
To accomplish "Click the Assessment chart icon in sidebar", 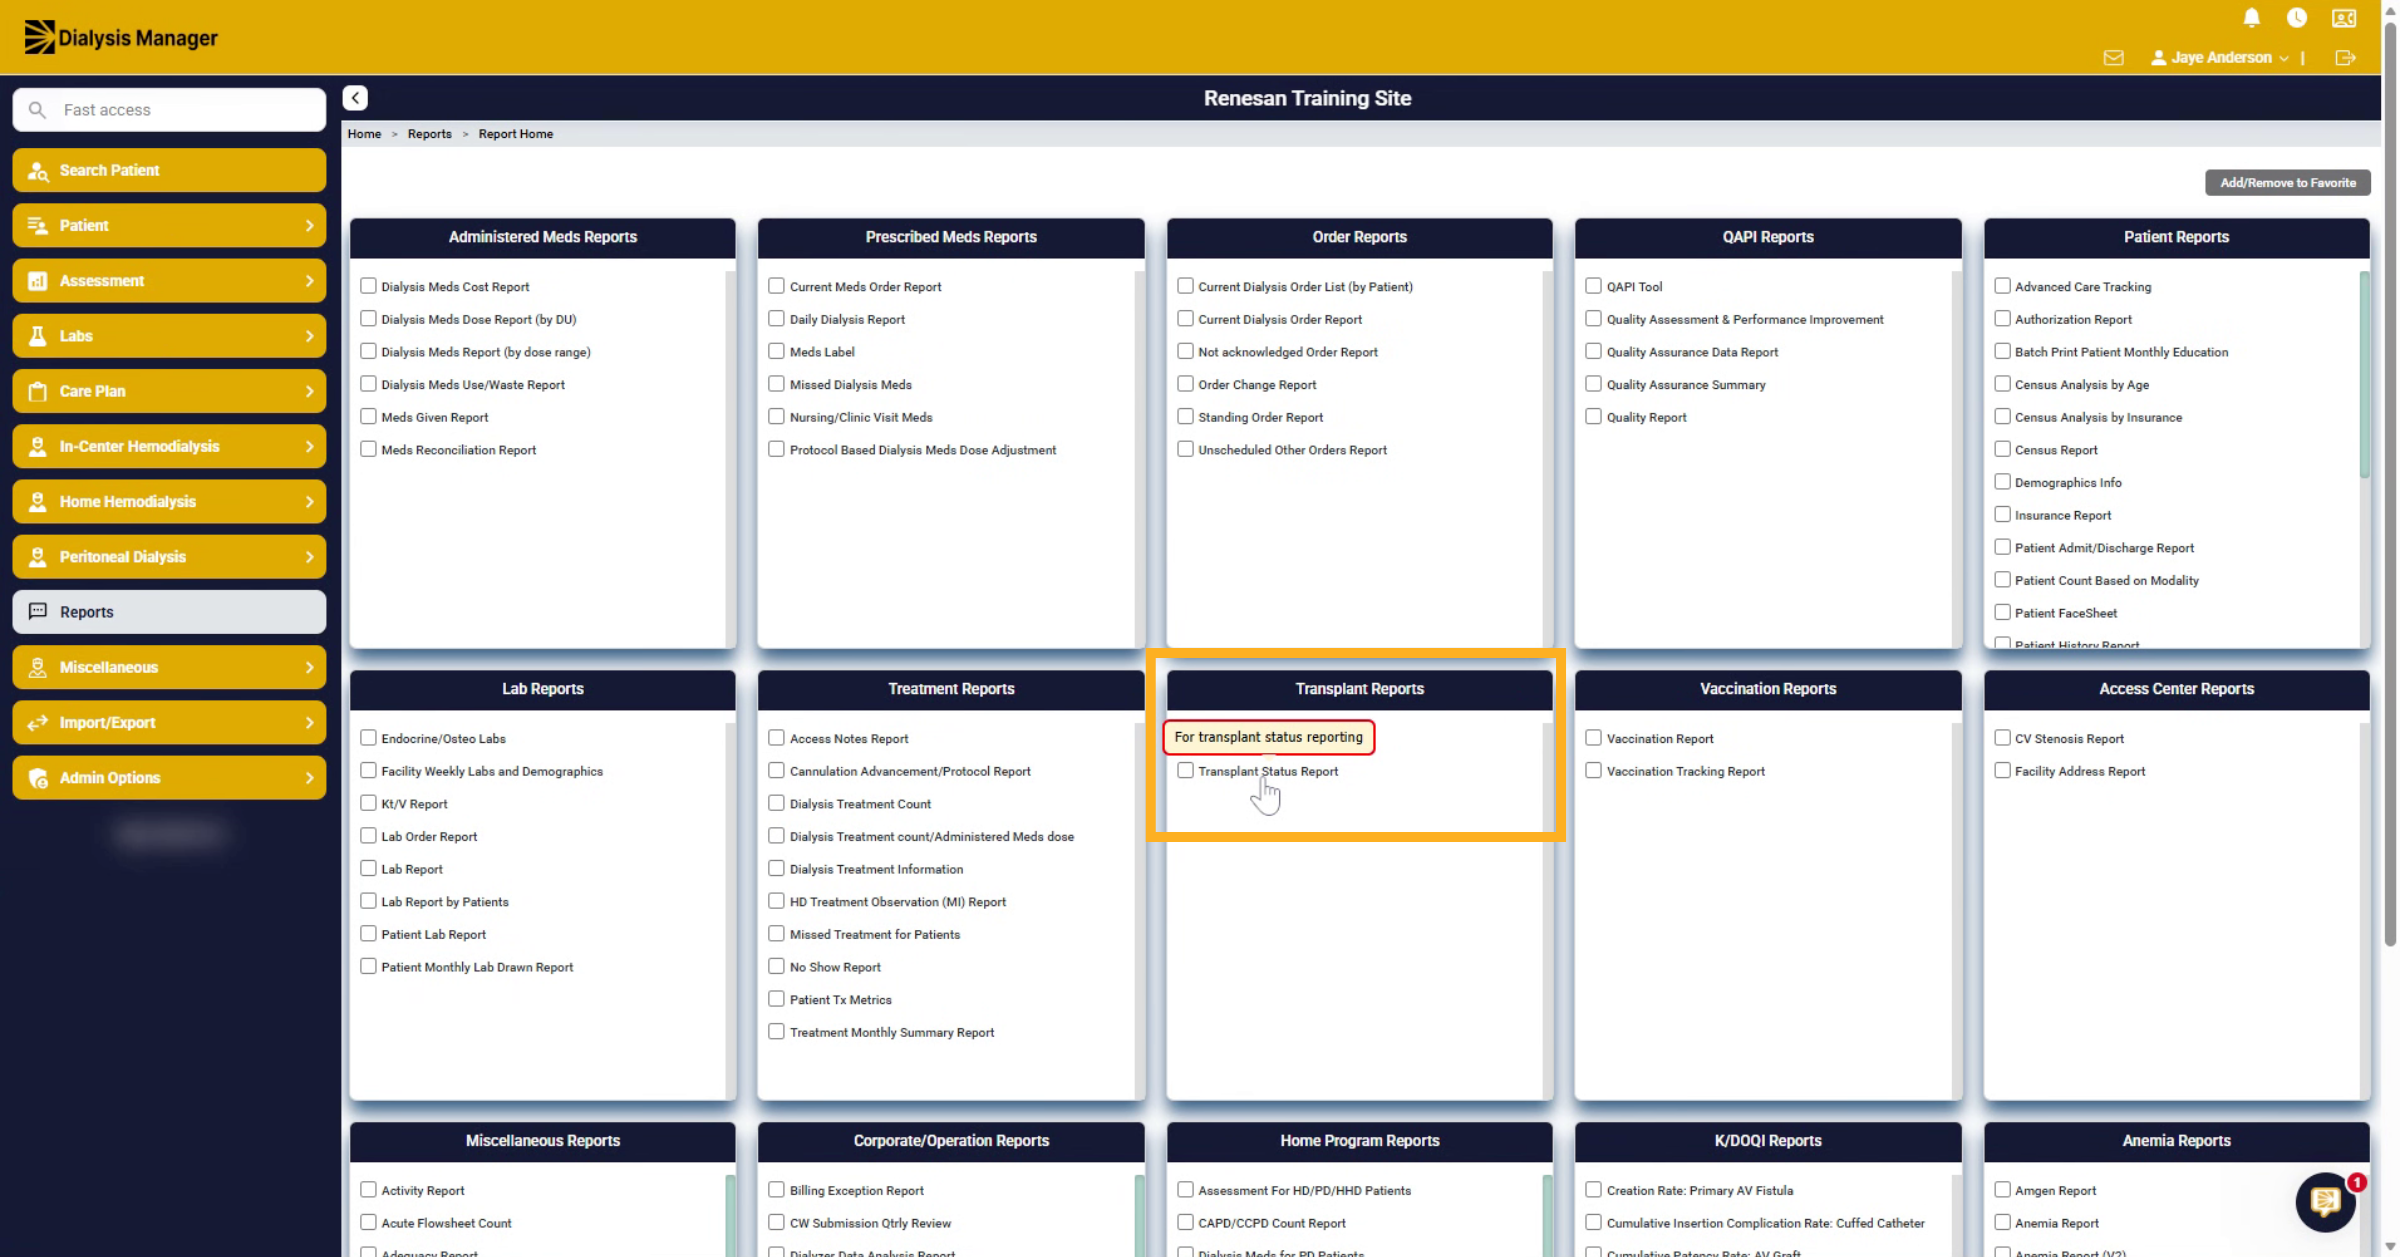I will [37, 281].
